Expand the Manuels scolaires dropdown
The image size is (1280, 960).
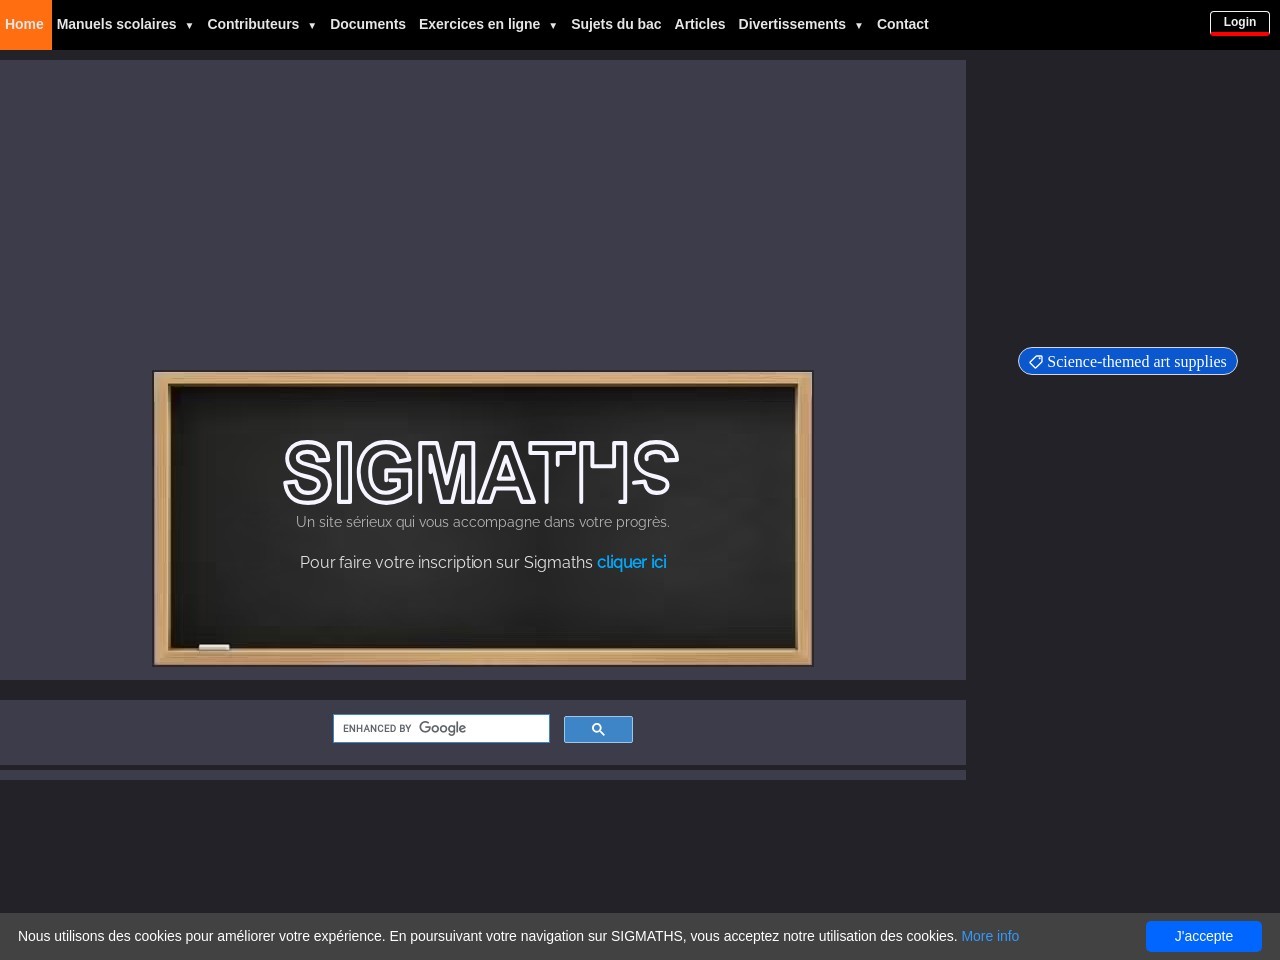point(125,24)
